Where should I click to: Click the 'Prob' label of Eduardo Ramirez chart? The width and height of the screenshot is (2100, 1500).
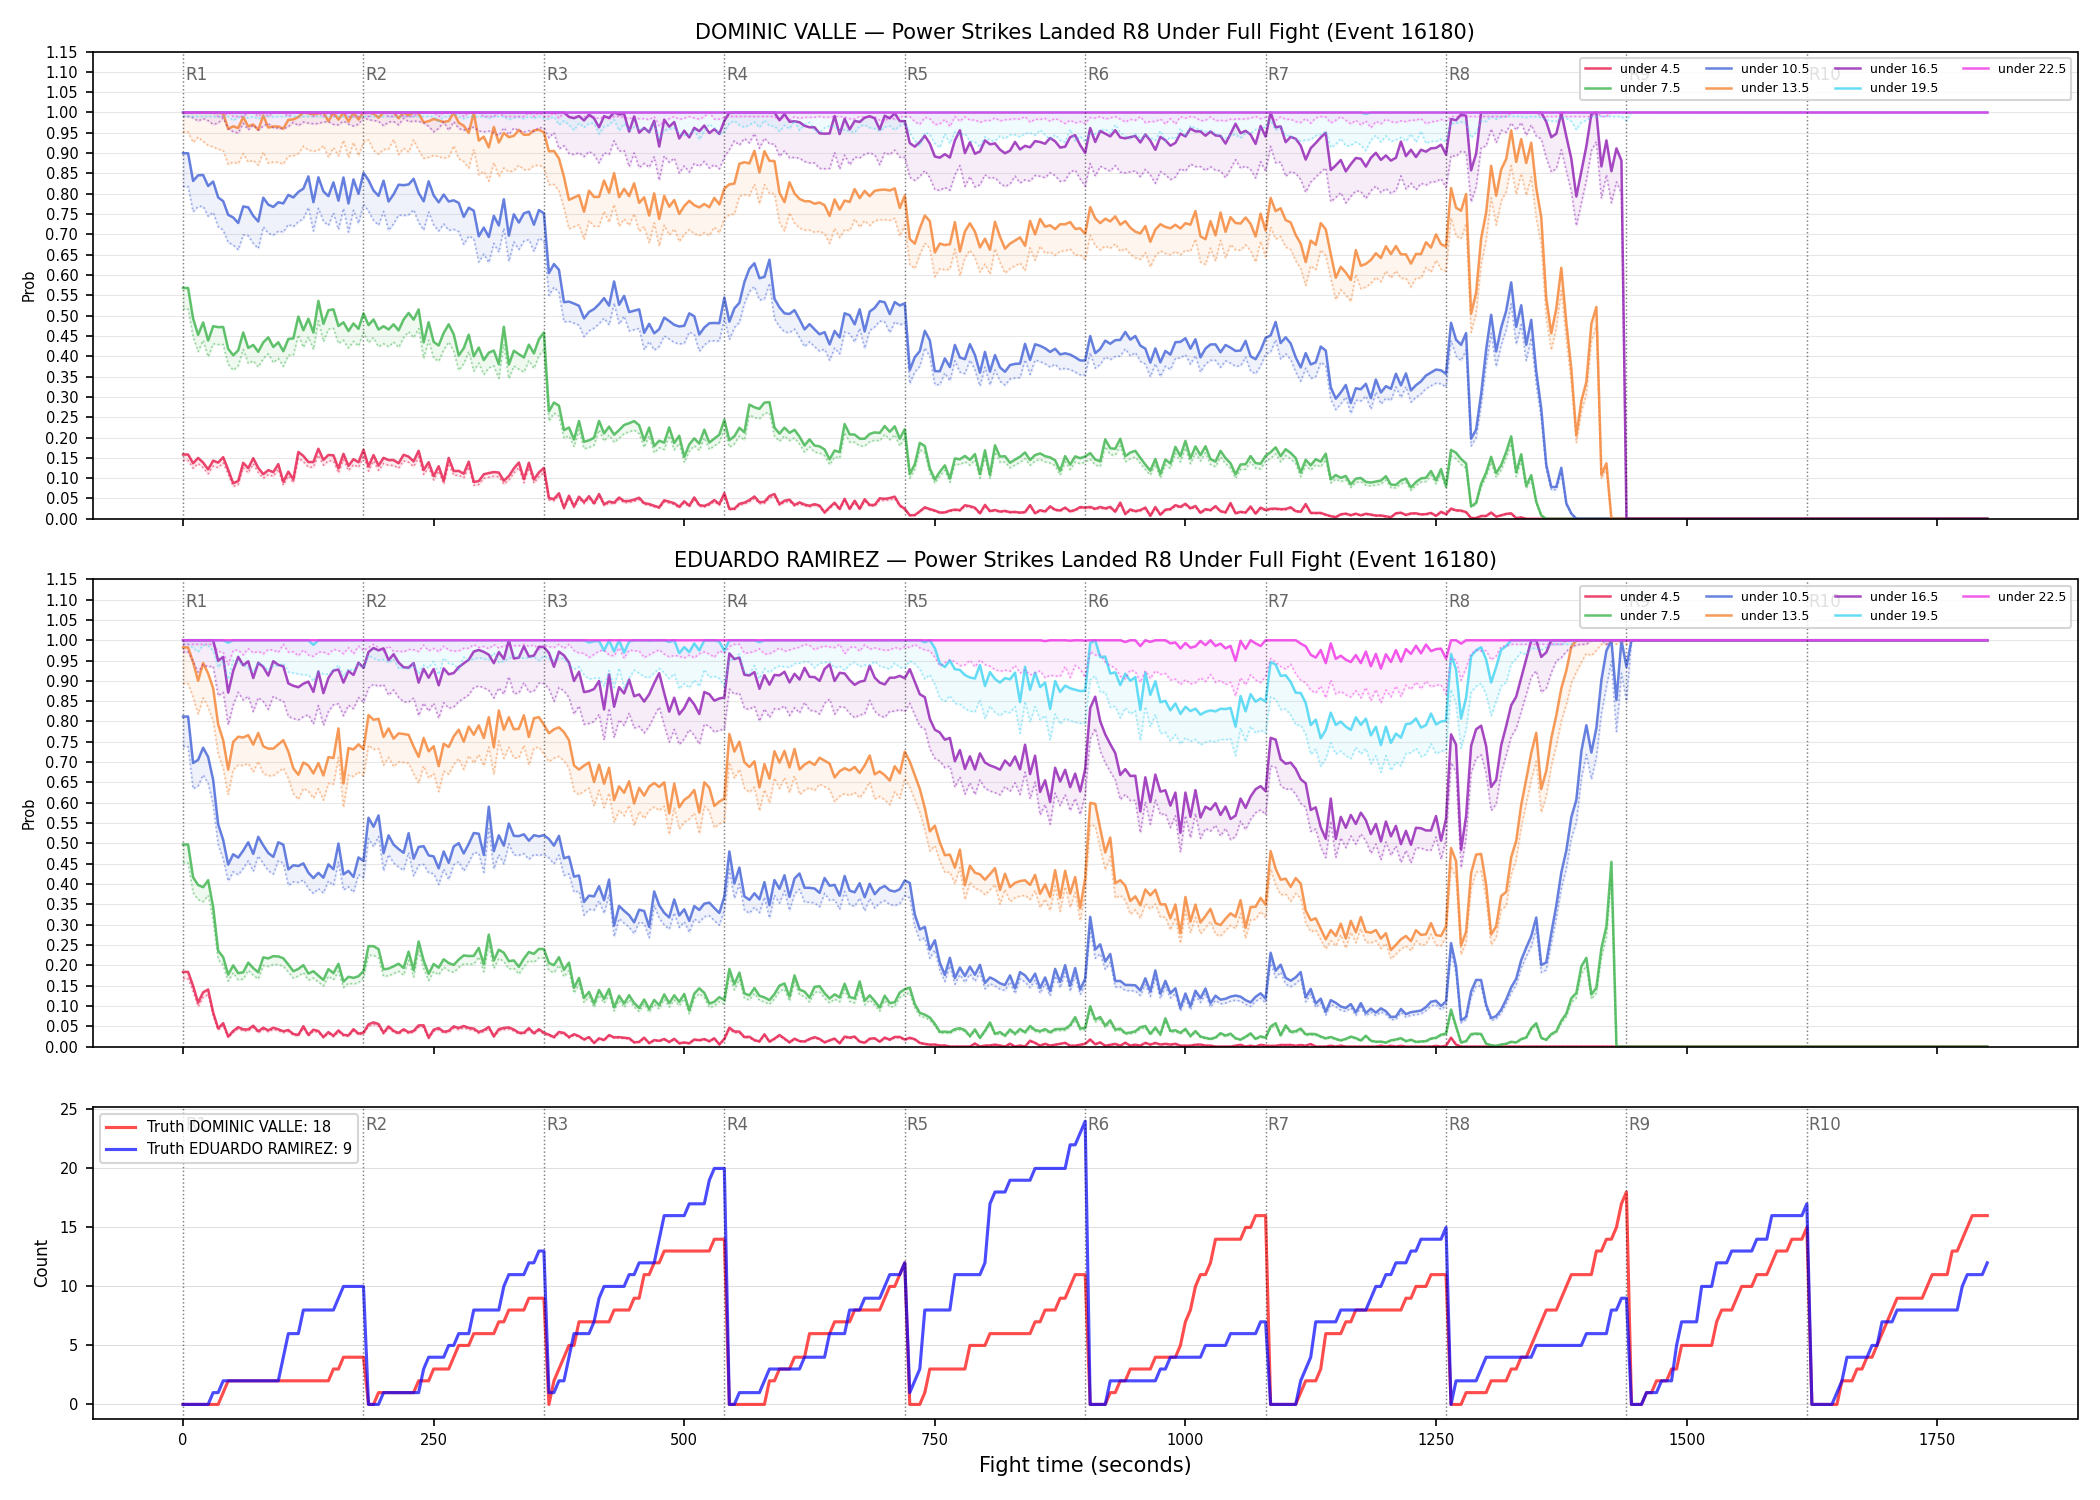29,814
